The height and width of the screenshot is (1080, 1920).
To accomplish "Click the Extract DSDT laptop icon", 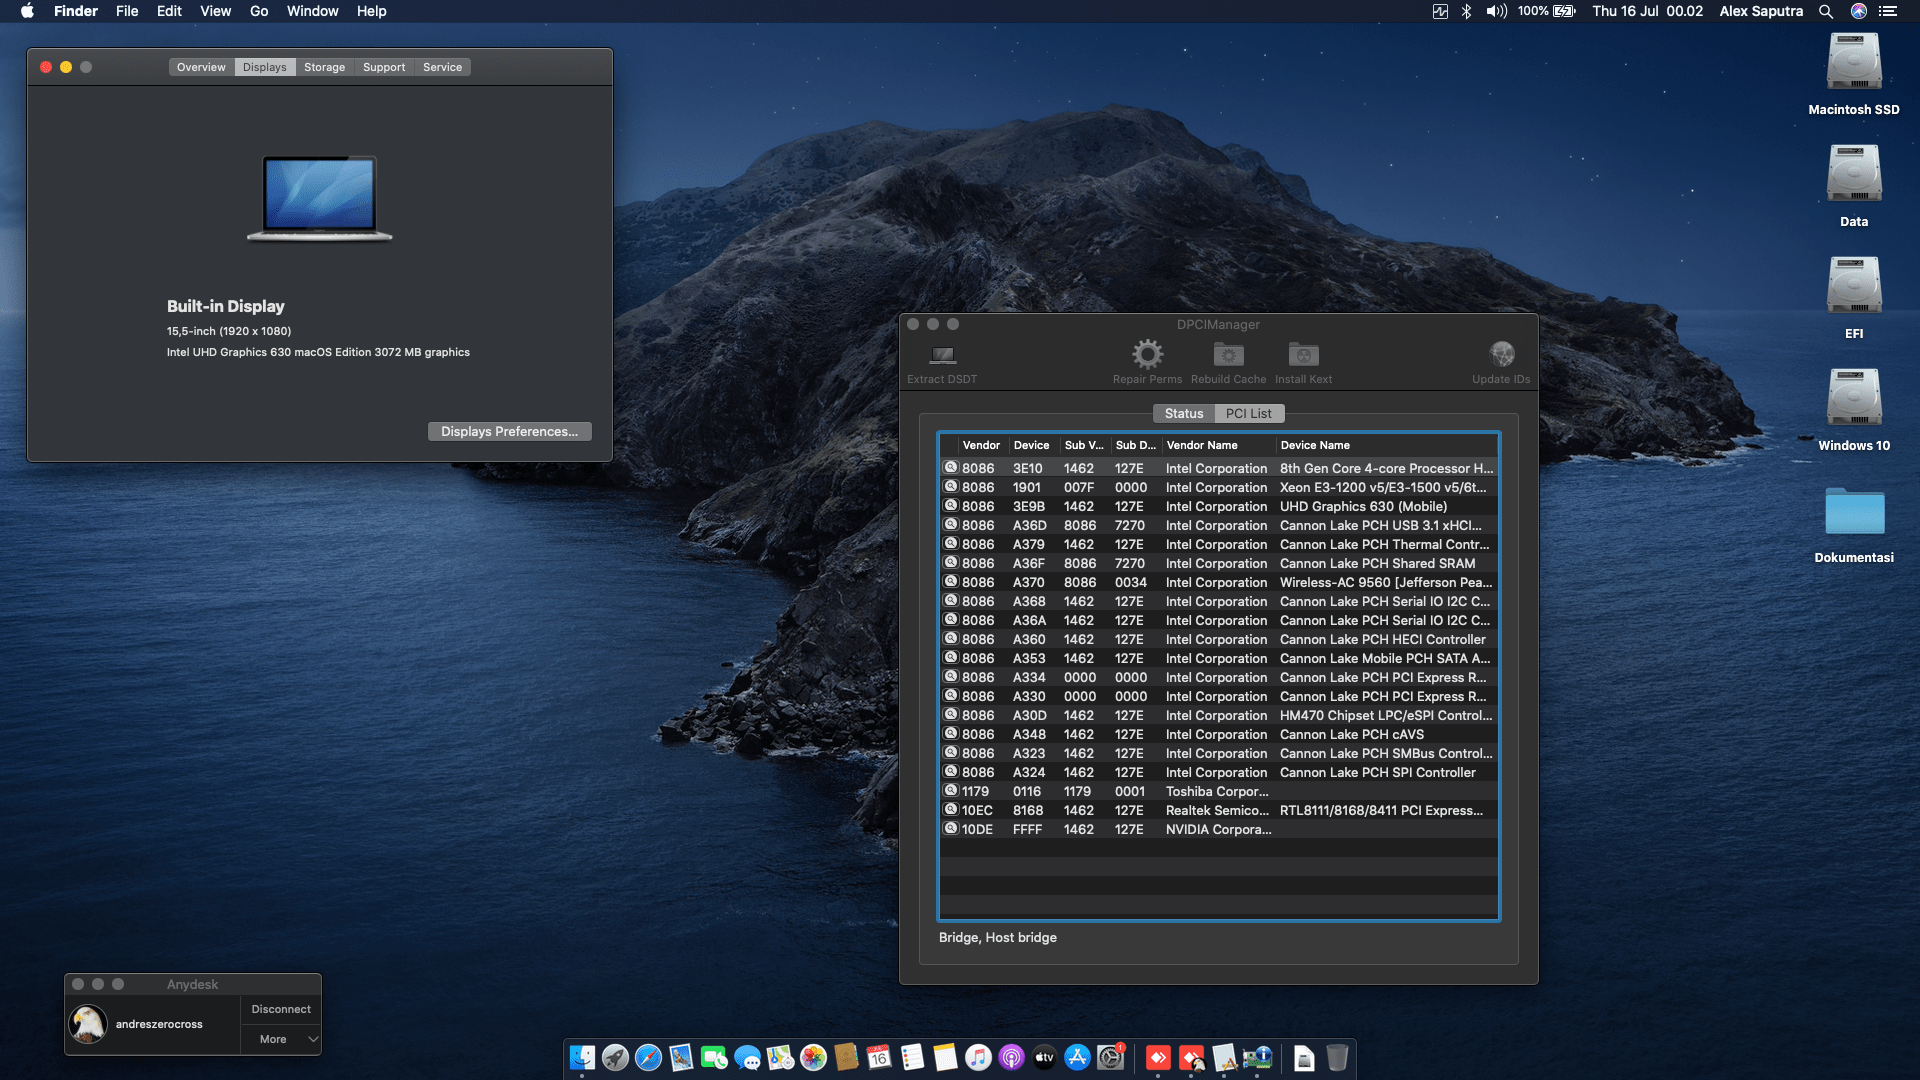I will pos(941,355).
